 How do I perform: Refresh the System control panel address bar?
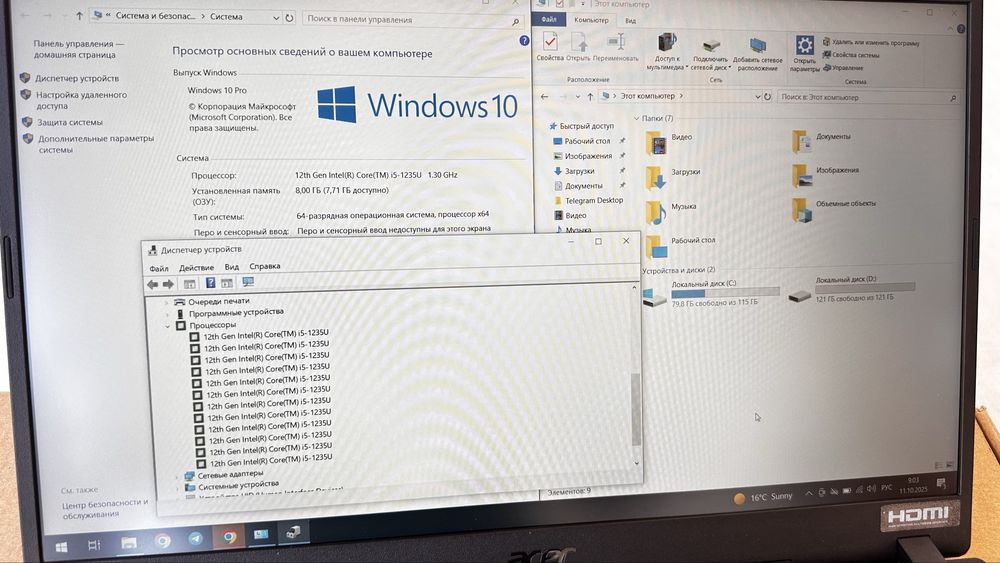[x=290, y=18]
